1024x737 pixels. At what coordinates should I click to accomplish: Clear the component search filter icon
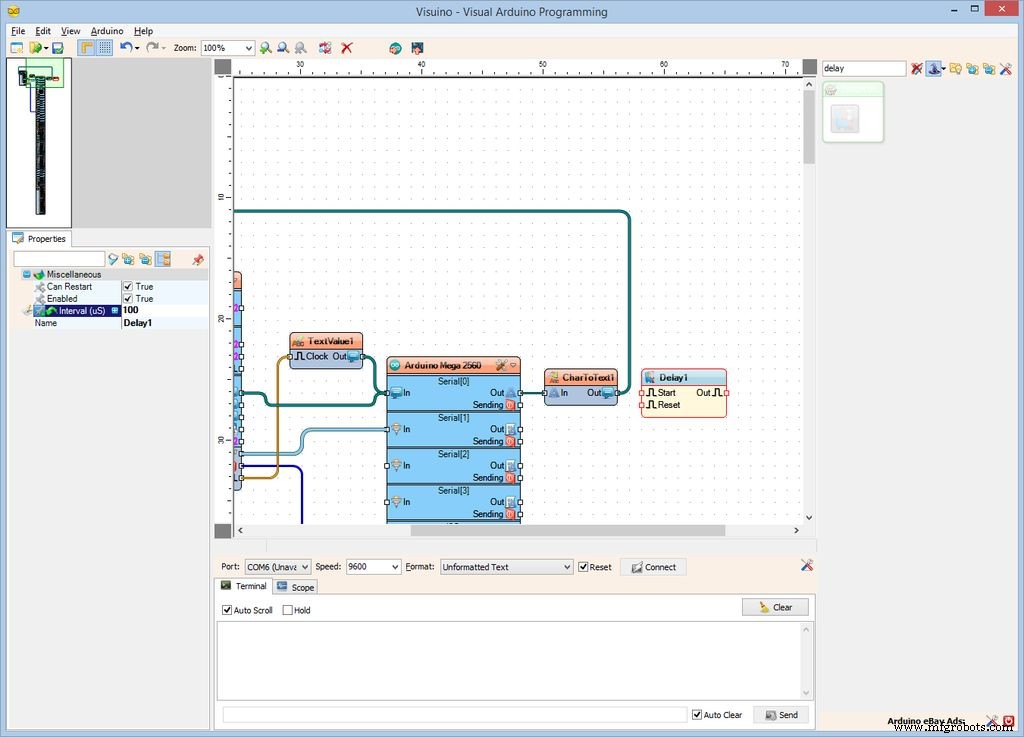click(917, 69)
